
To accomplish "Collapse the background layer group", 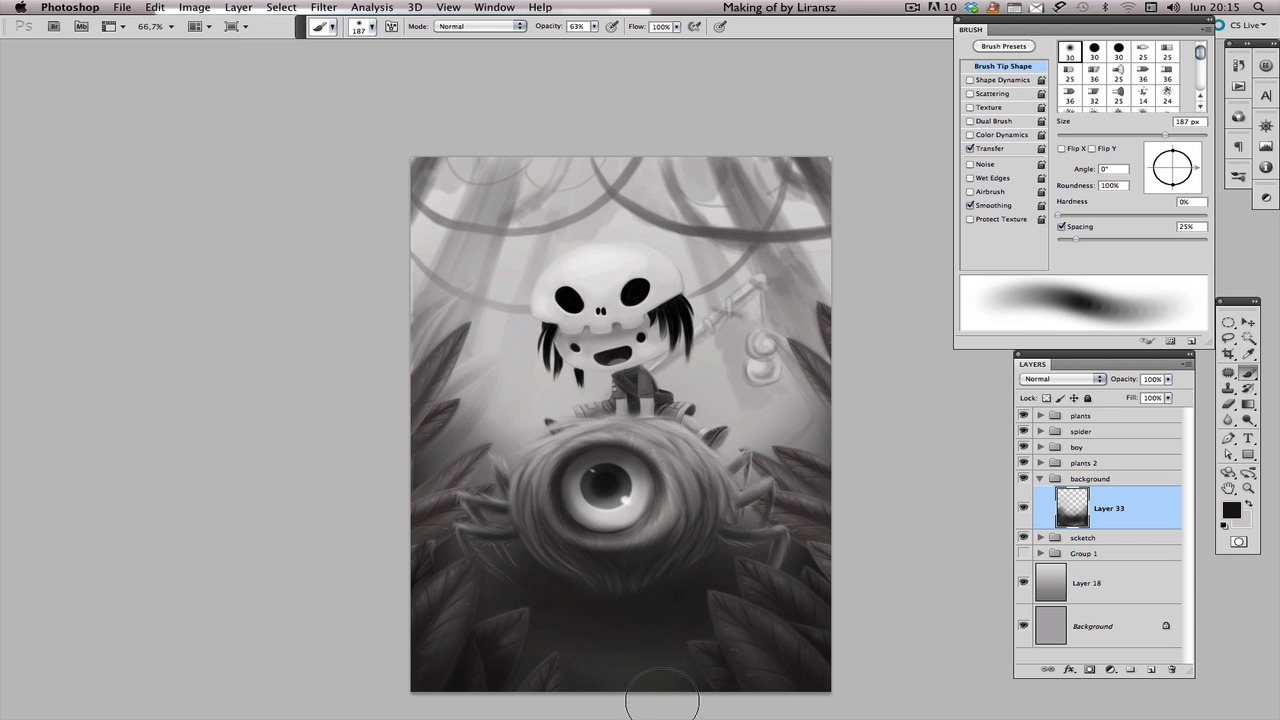I will point(1040,479).
